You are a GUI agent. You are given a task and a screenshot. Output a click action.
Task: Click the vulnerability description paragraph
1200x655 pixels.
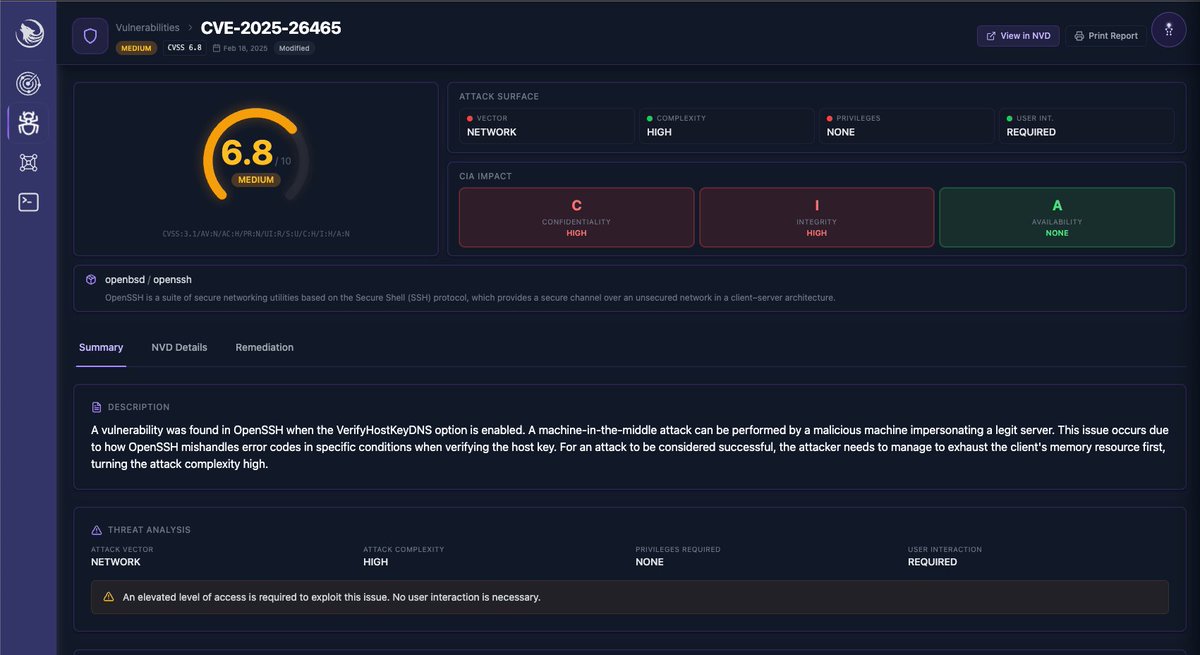[x=629, y=447]
